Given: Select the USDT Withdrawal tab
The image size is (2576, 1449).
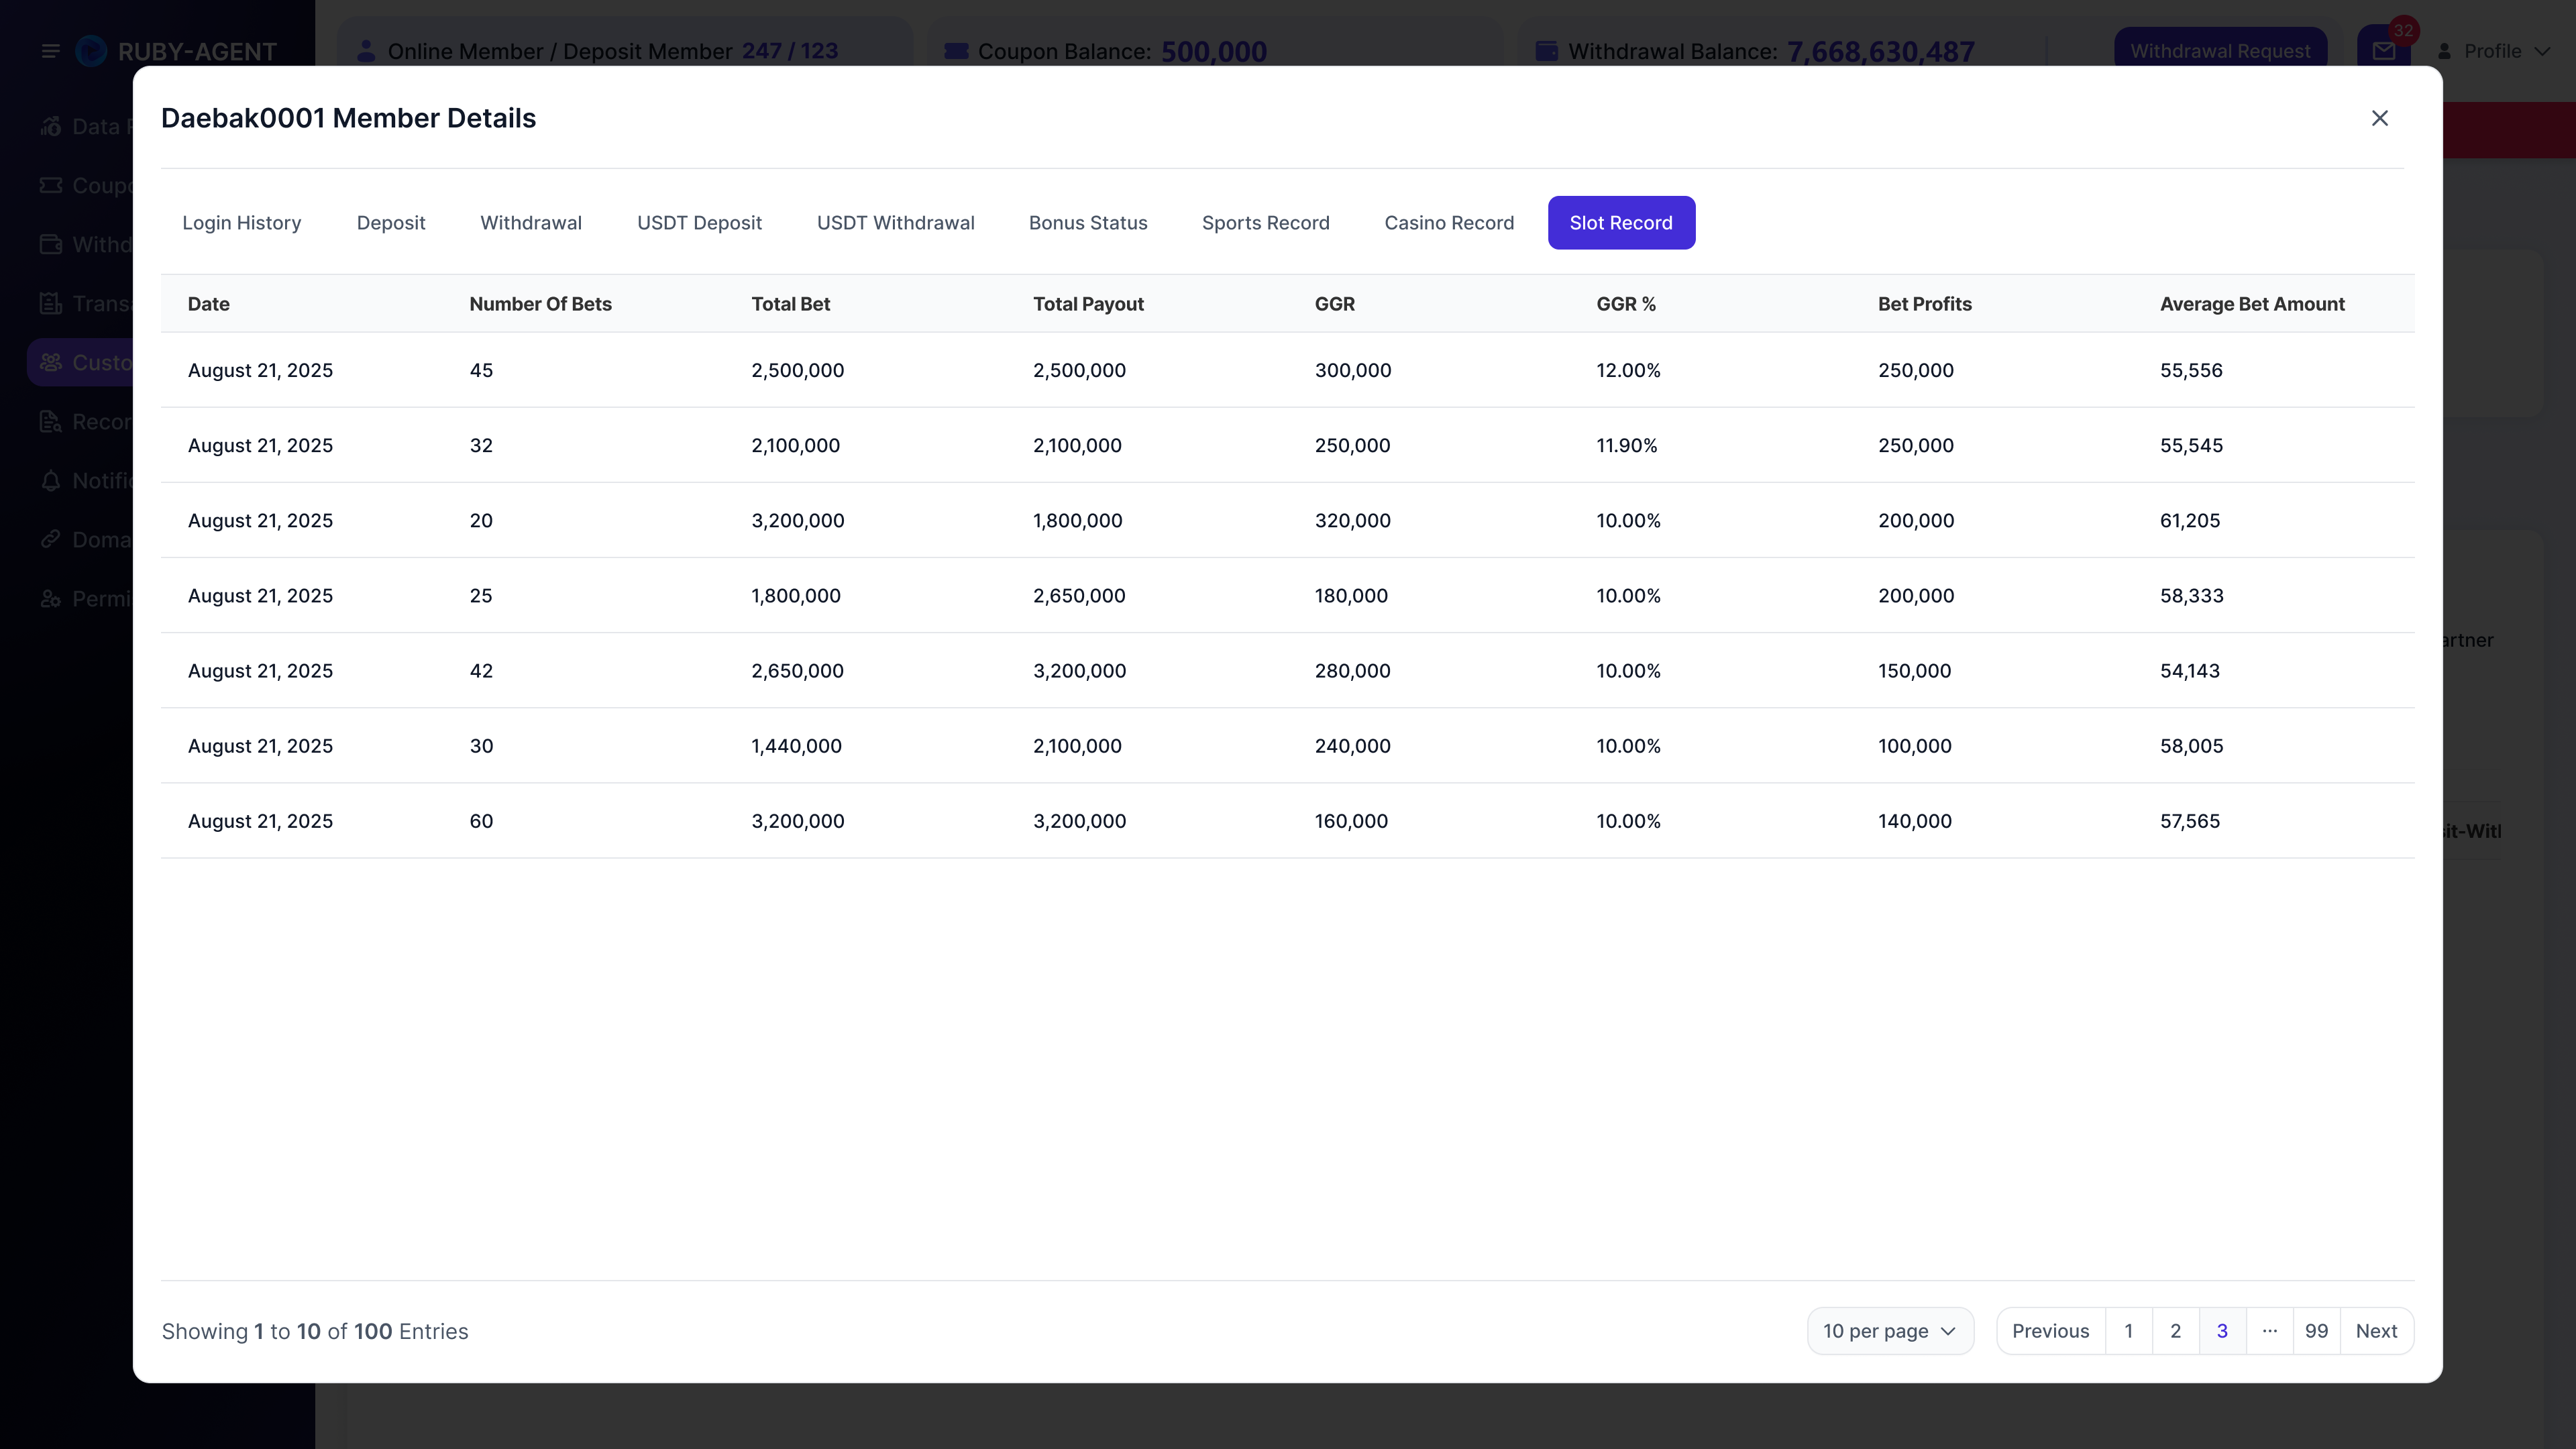Looking at the screenshot, I should pyautogui.click(x=895, y=223).
